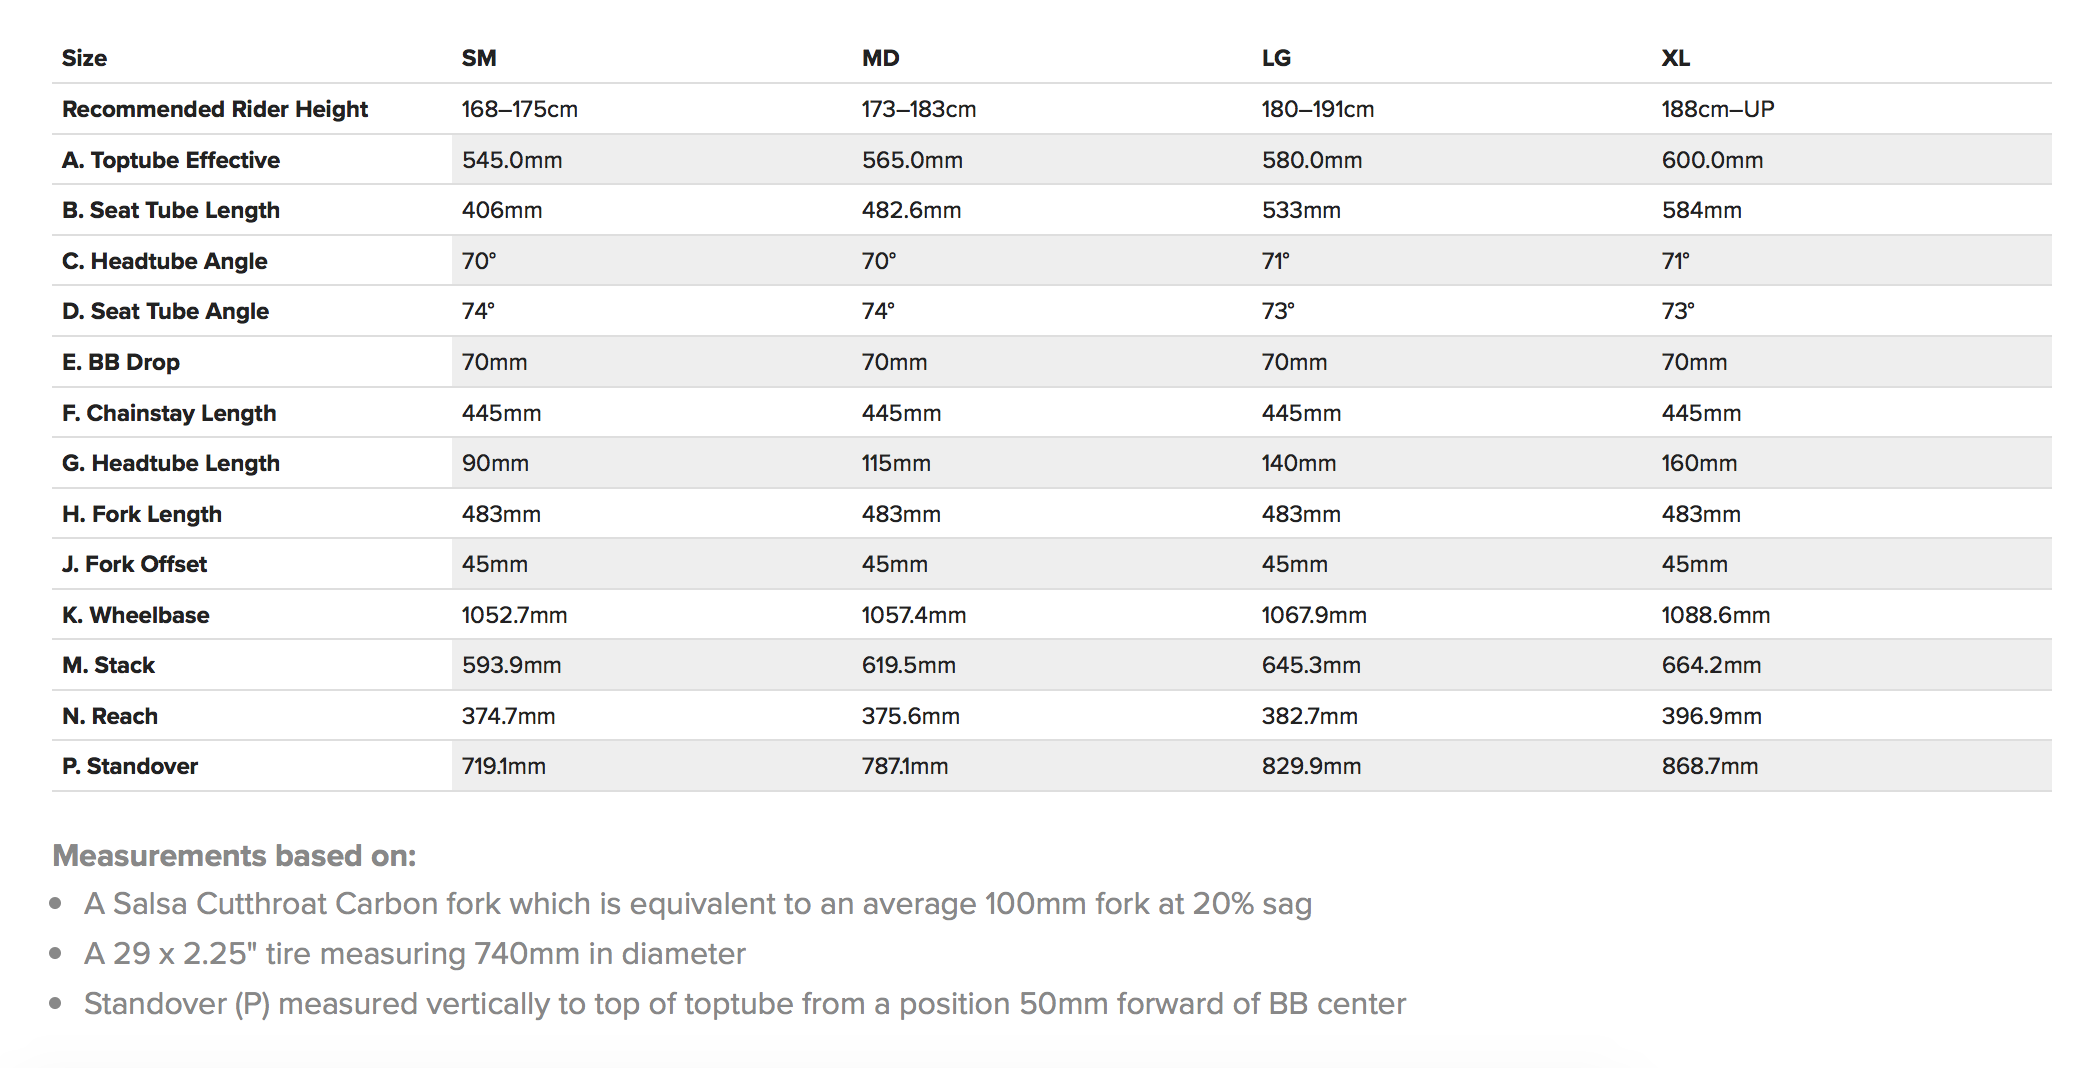
Task: Click the E. BB Drop row label
Action: tap(121, 362)
